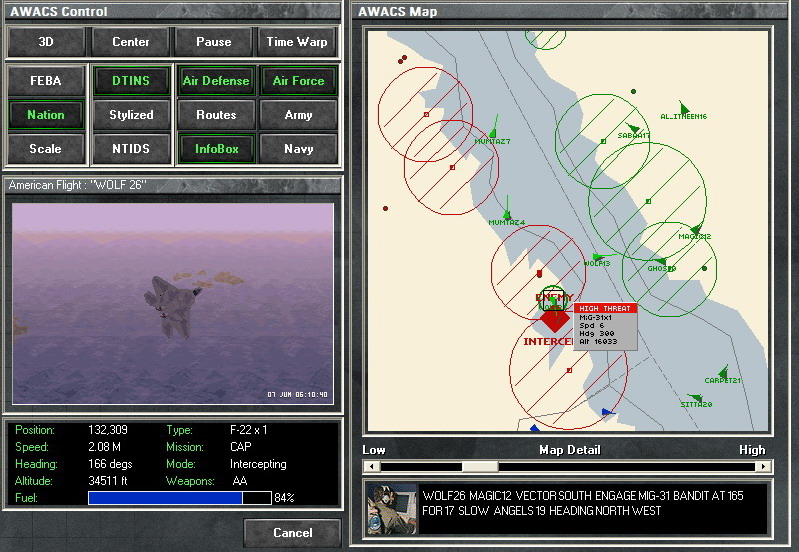Click the AWACS operator portrait
Screen dimensions: 799x552
point(392,509)
